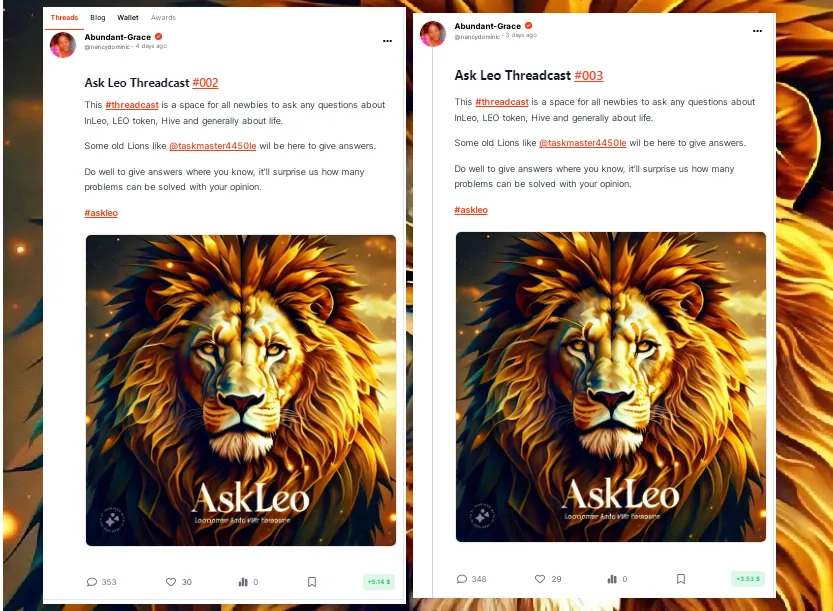Click the #002 hashtag link
Screen dimensions: 833x611
click(205, 83)
